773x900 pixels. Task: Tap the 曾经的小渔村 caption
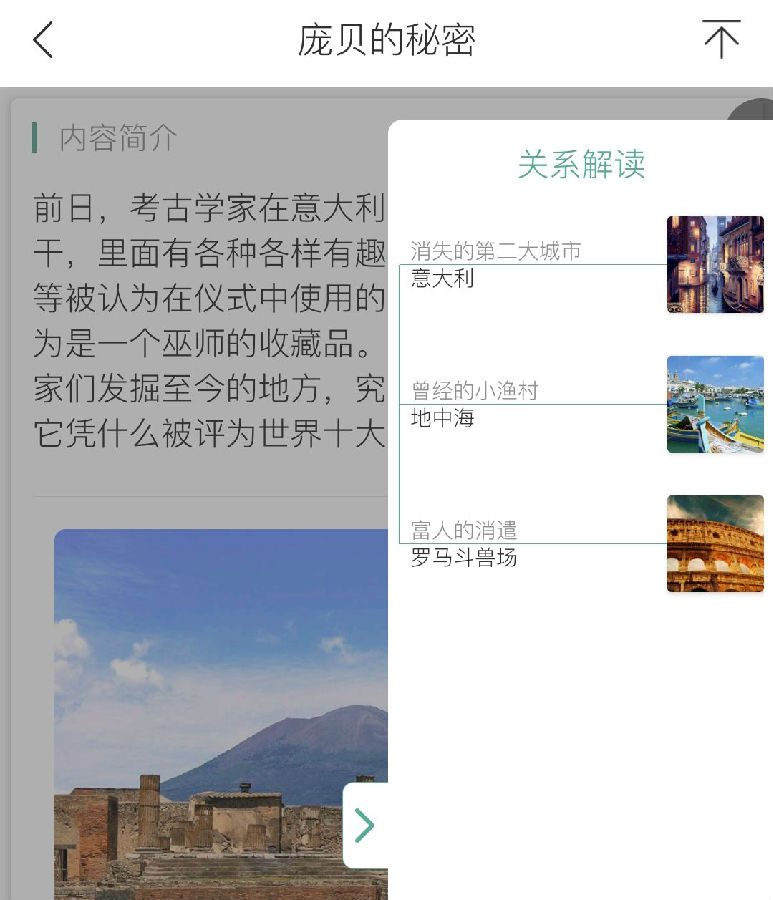coord(475,391)
